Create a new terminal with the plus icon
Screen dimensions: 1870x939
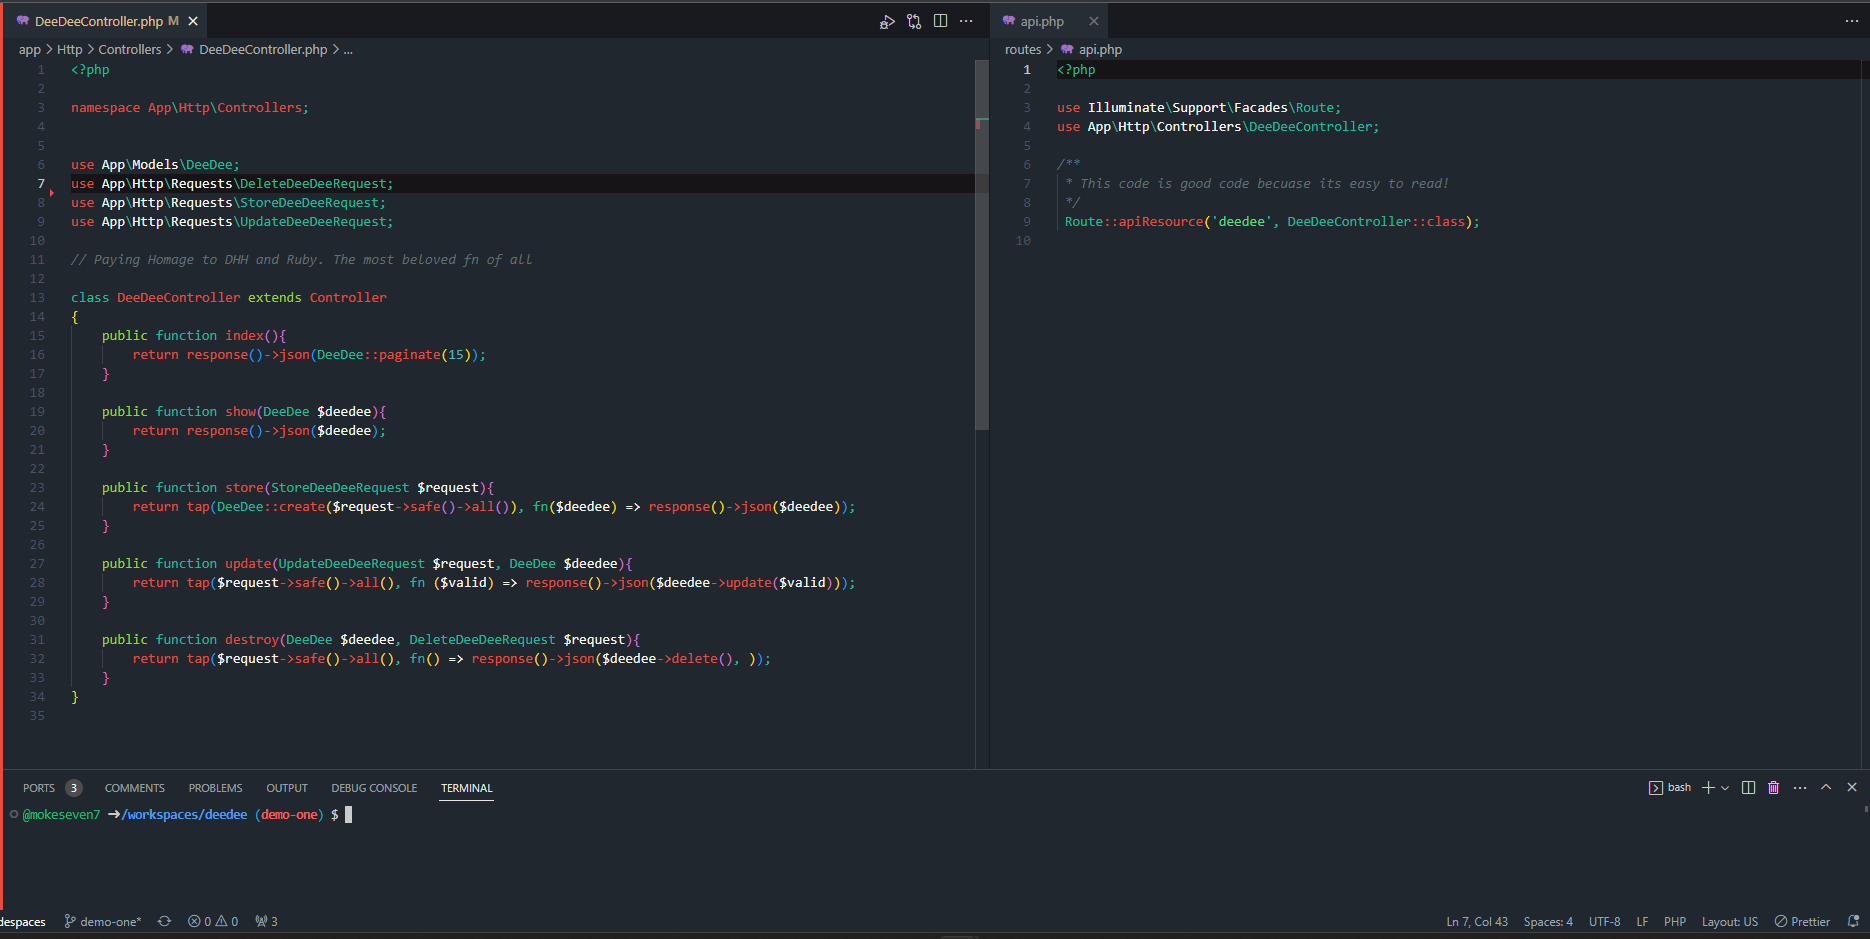click(1708, 788)
